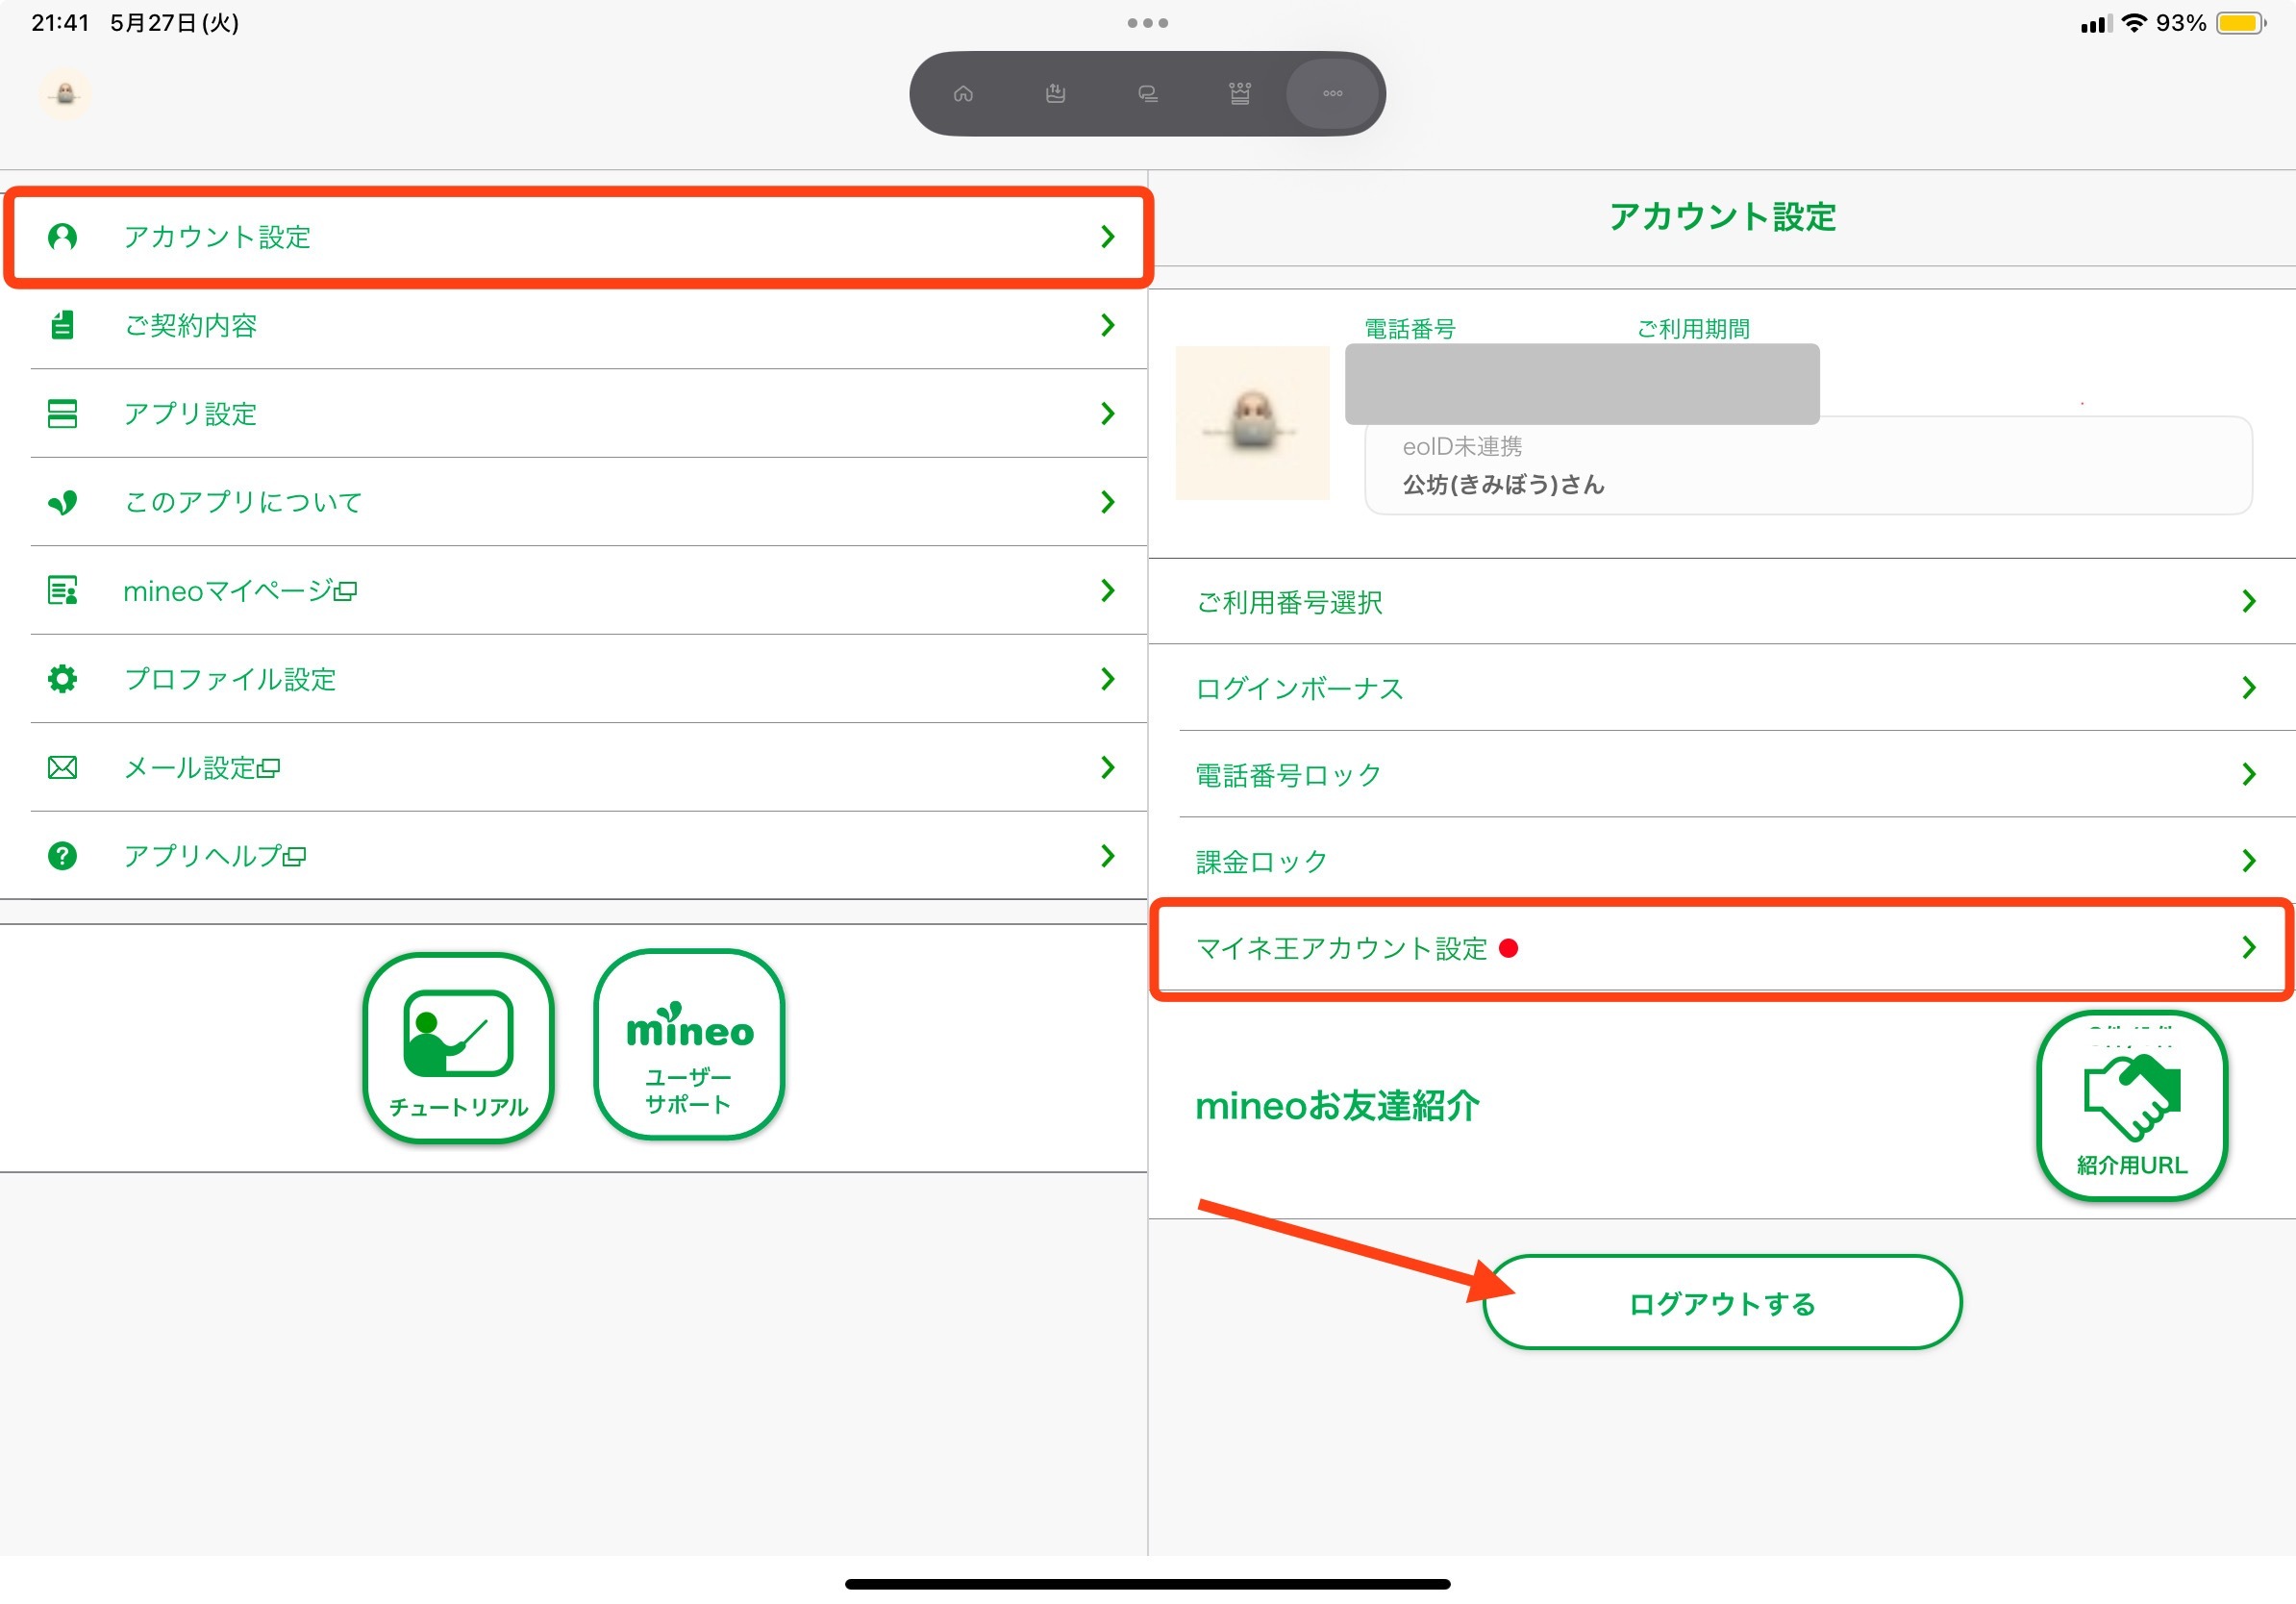Viewport: 2296px width, 1604px height.
Task: Open the チュートリアル tutorial icon
Action: (458, 1047)
